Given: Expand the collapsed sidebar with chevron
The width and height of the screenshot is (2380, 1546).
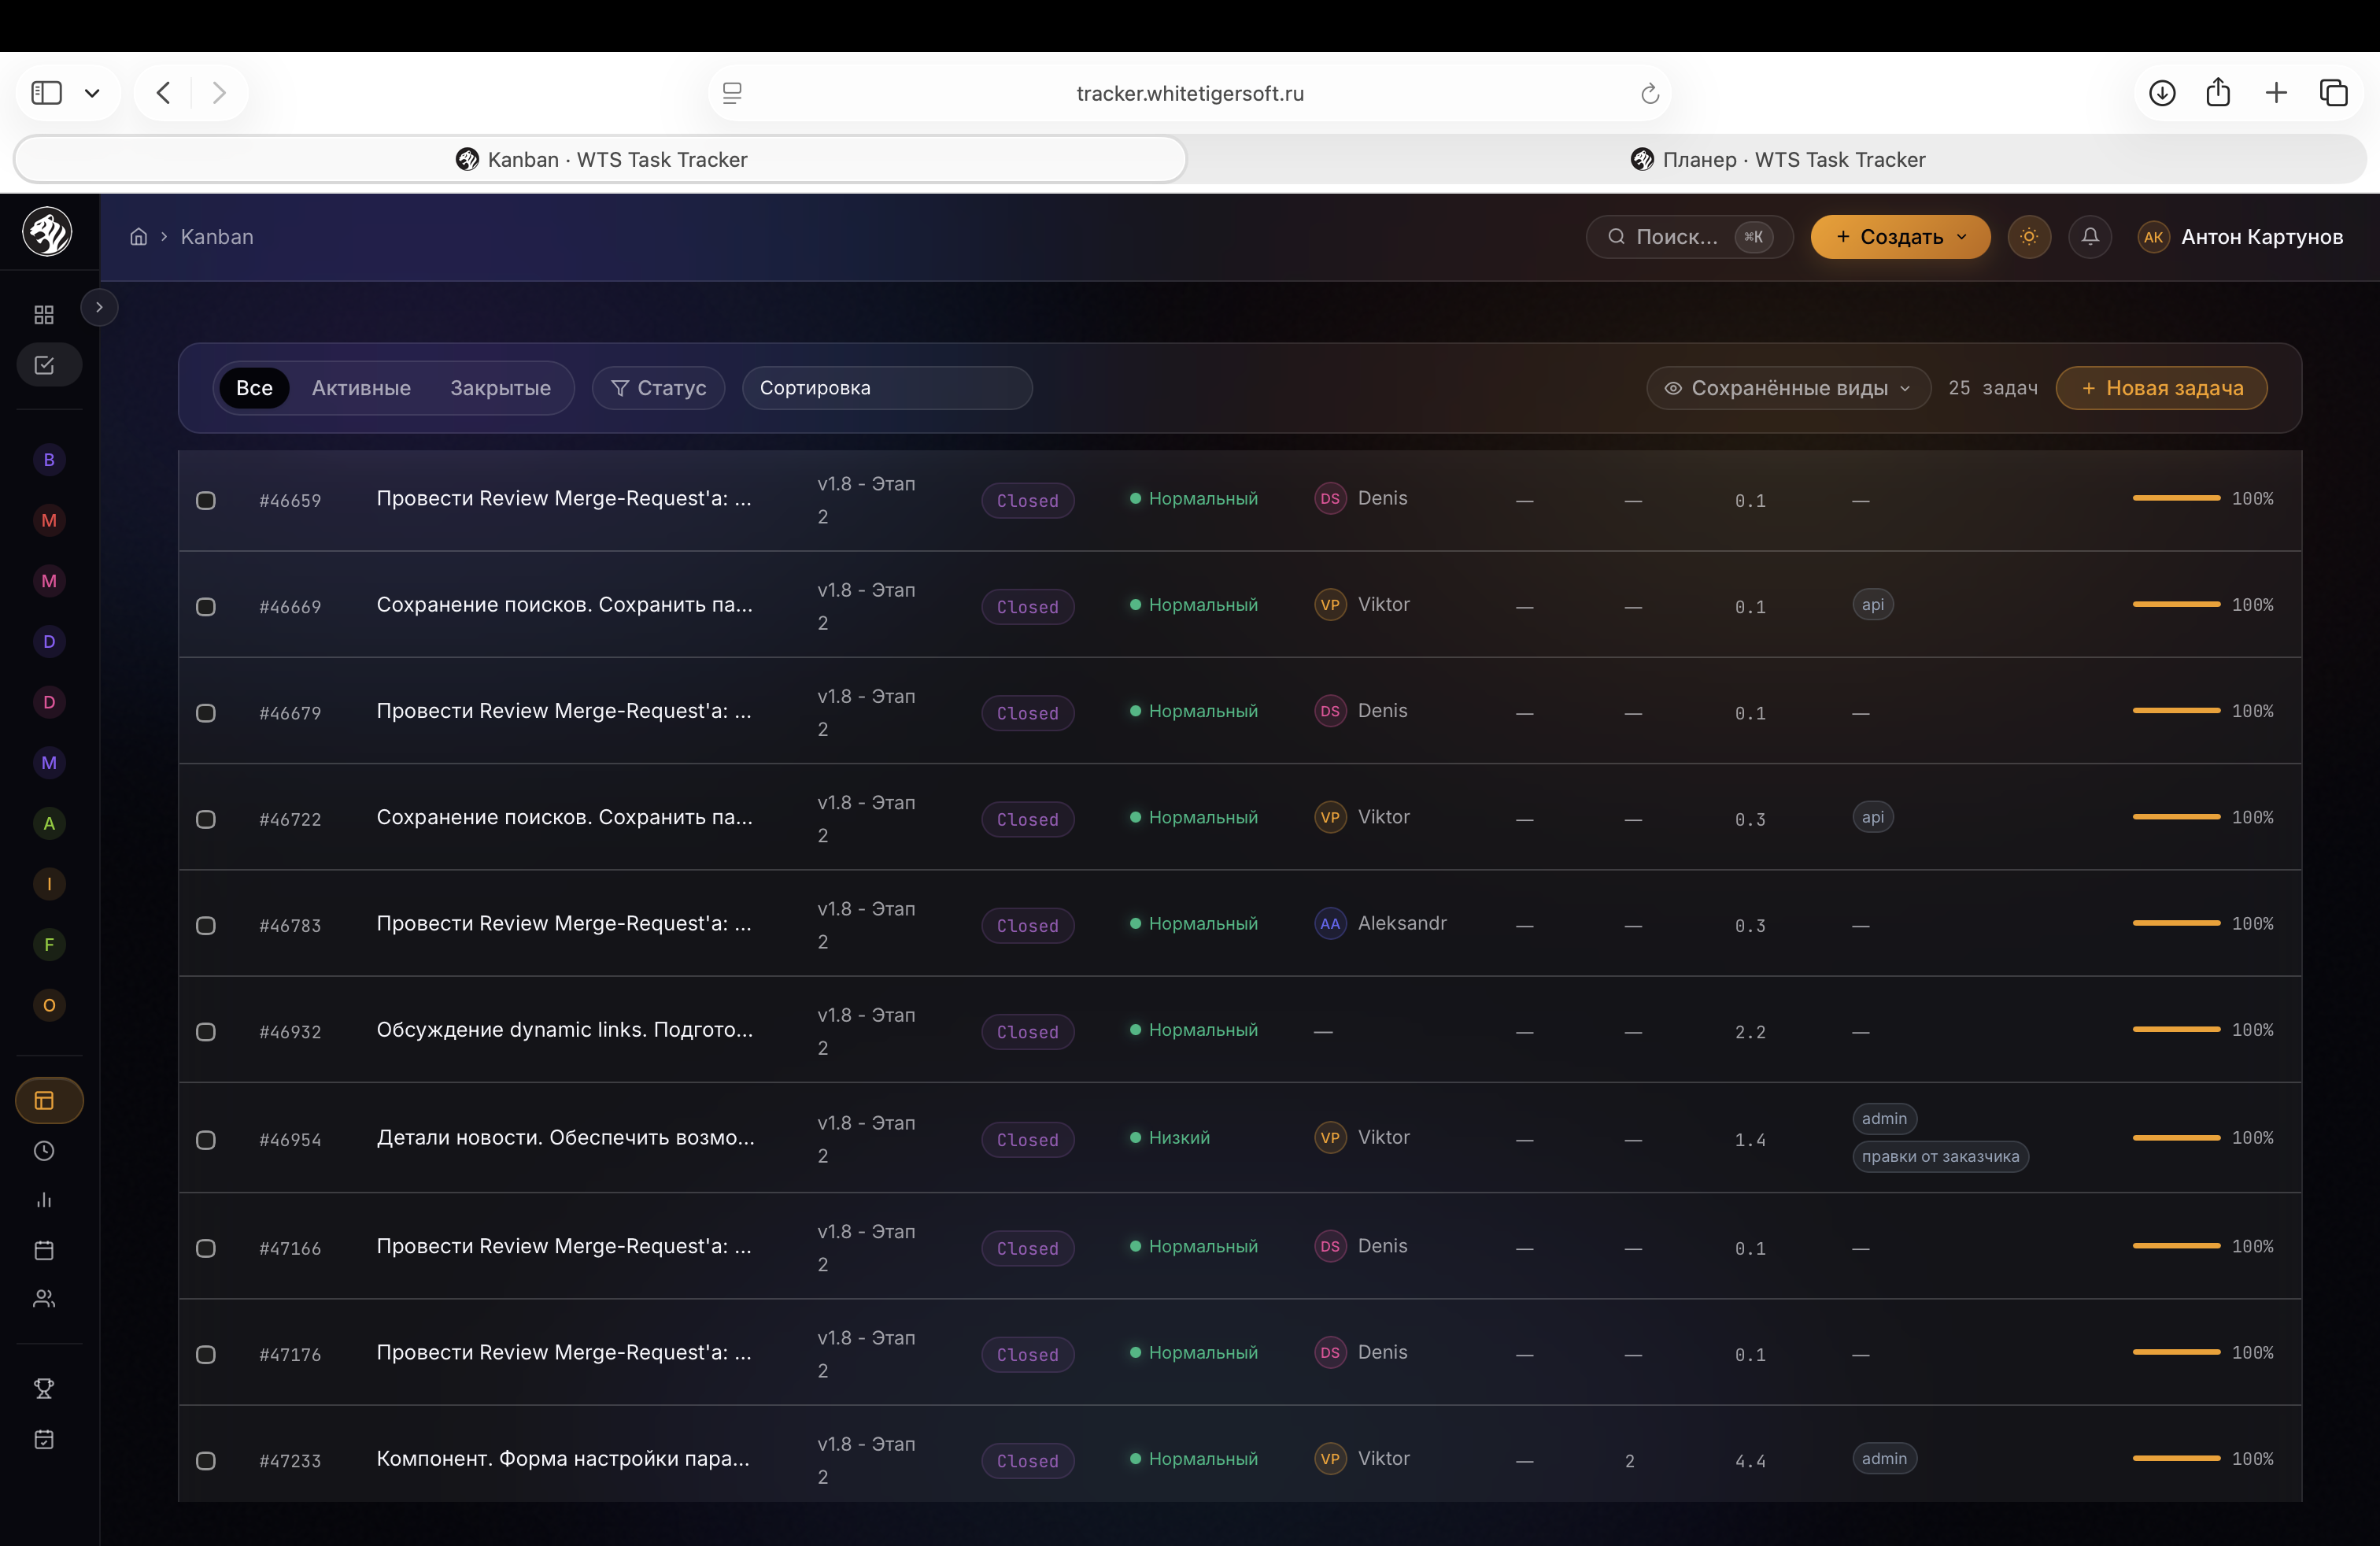Looking at the screenshot, I should point(99,307).
